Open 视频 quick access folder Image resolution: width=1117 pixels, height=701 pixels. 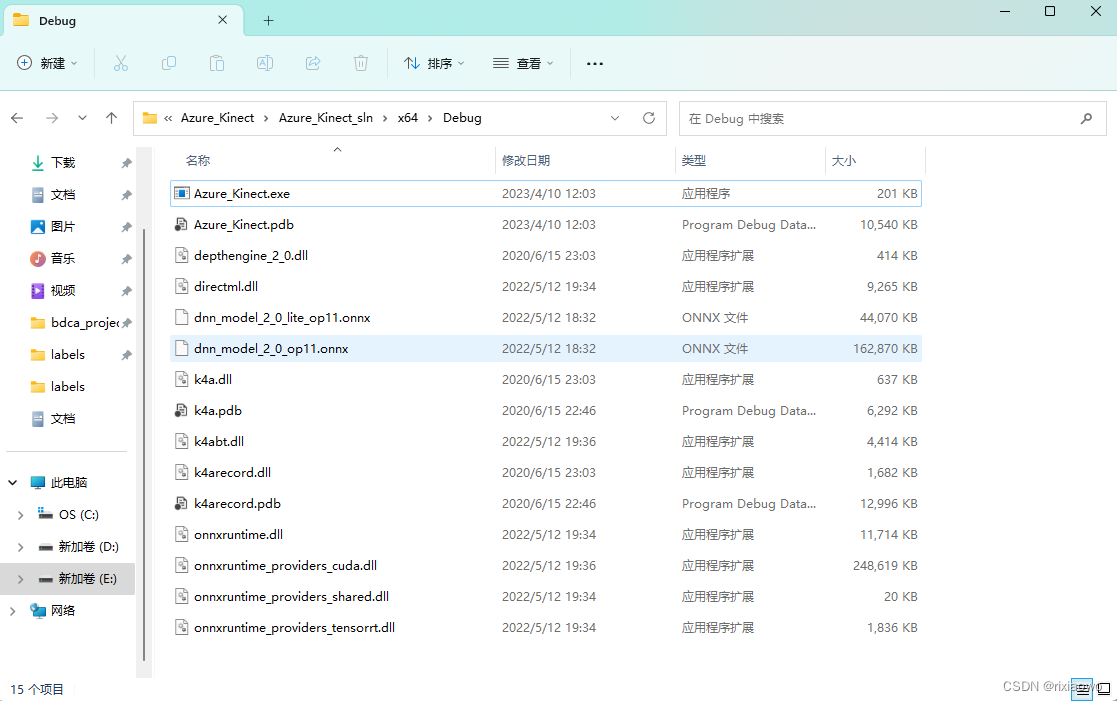click(63, 291)
